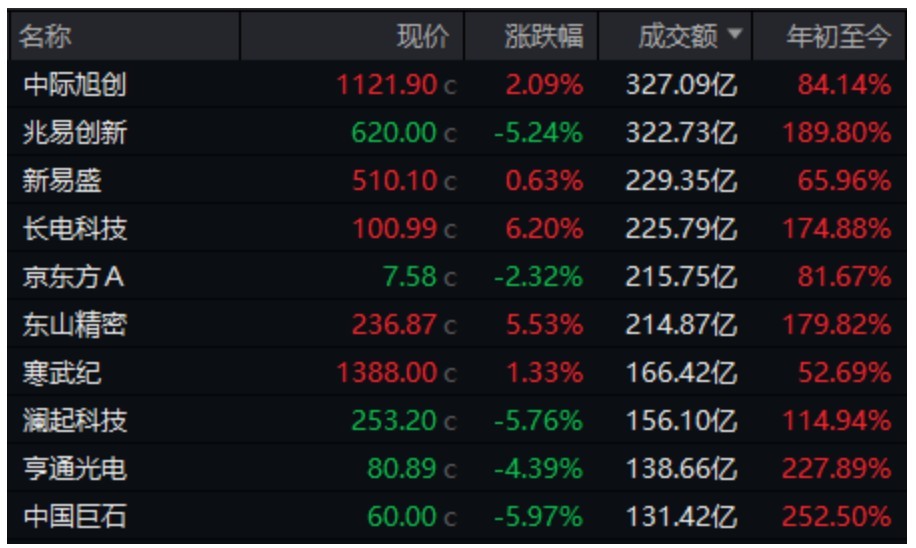Select stock 寒武纪
The image size is (916, 548).
[62, 373]
